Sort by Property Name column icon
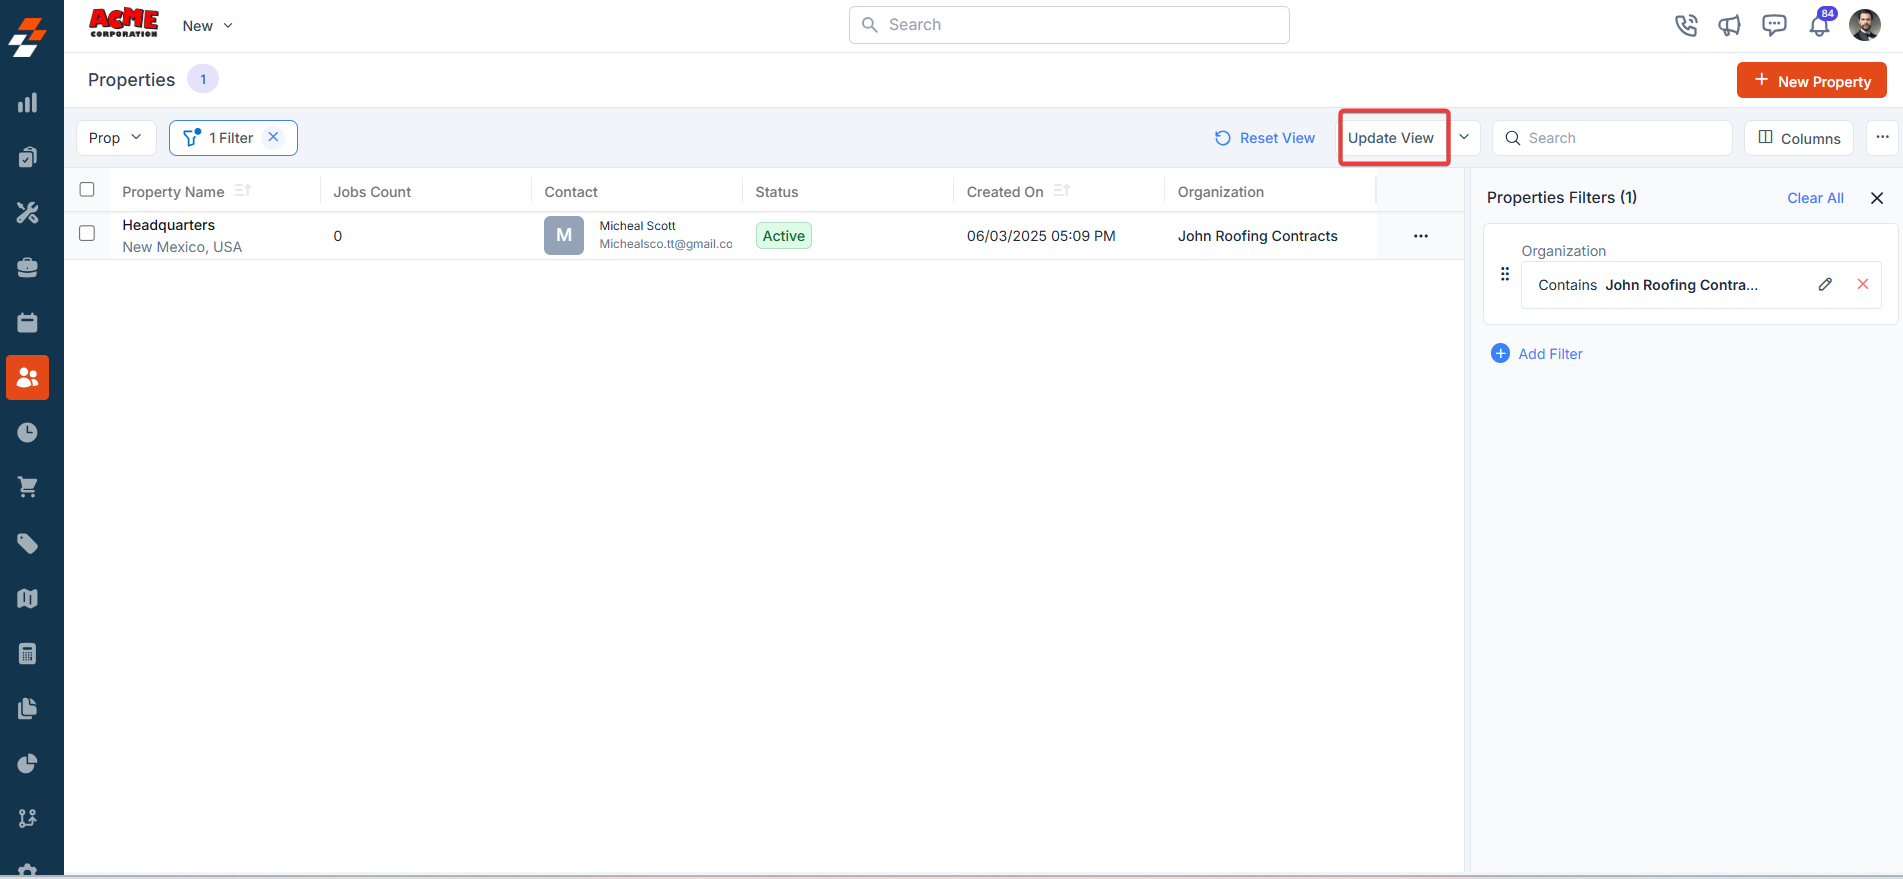This screenshot has width=1903, height=879. (x=243, y=190)
